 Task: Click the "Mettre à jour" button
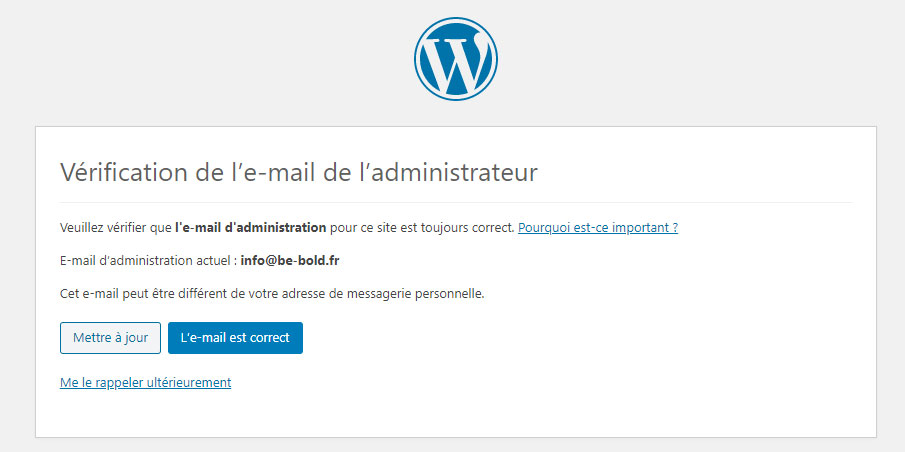pos(110,338)
